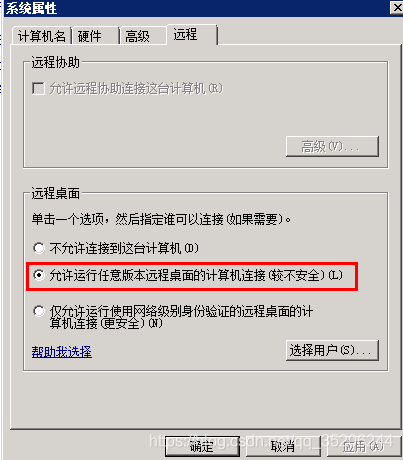The height and width of the screenshot is (460, 403).
Task: Select the 高级 tab
Action: 143,36
